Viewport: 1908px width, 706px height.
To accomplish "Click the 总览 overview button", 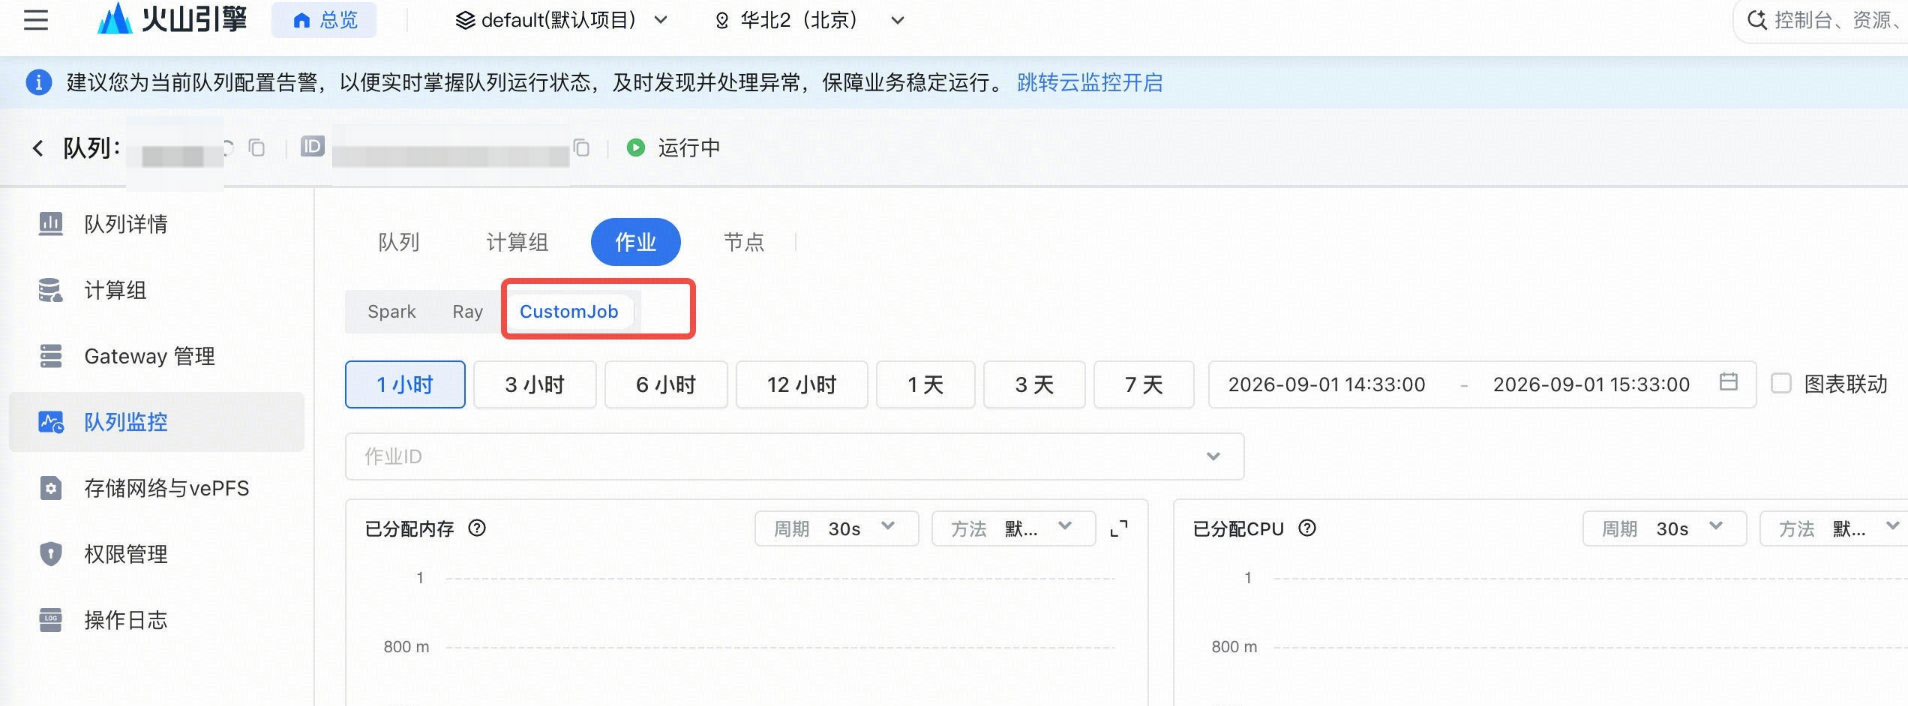I will pos(324,20).
